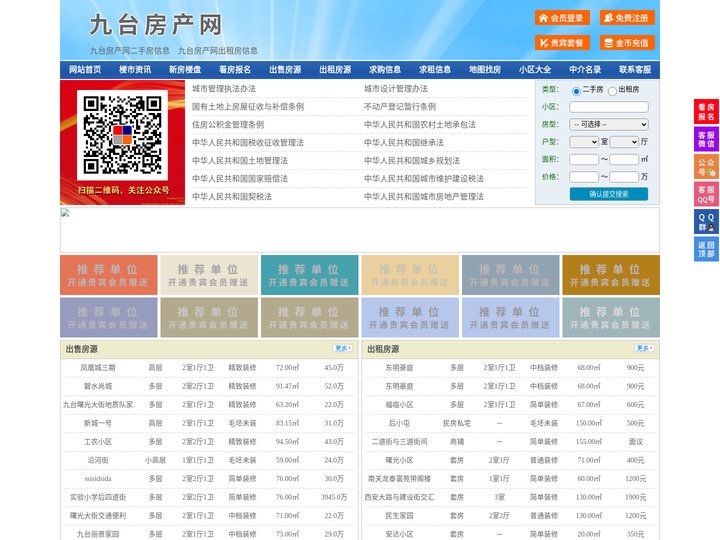Image resolution: width=720 pixels, height=540 pixels.
Task: Open 中华人民共和国城市房地产管理法 link
Action: pyautogui.click(x=424, y=197)
